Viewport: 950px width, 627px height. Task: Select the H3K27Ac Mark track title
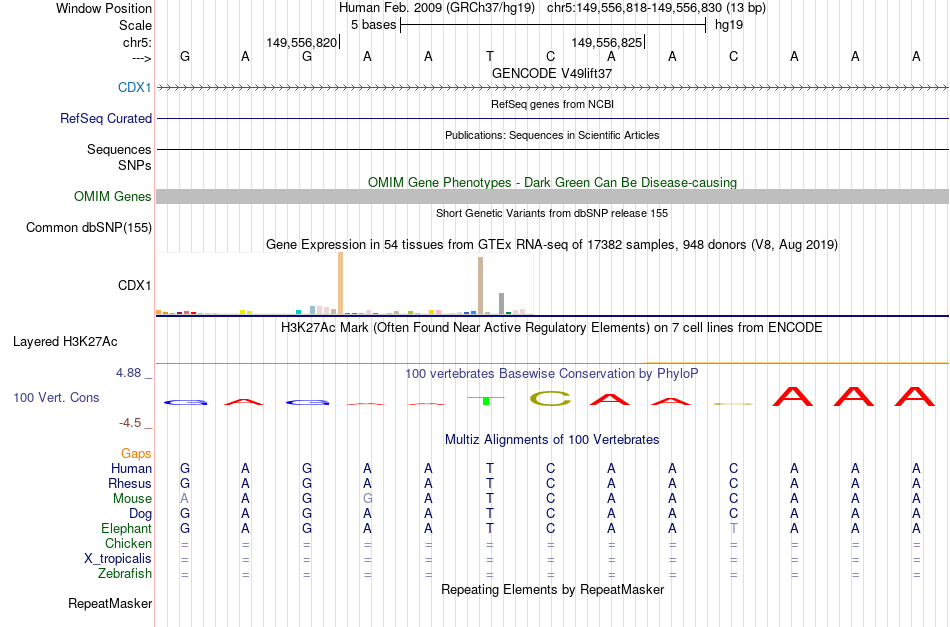[x=552, y=328]
